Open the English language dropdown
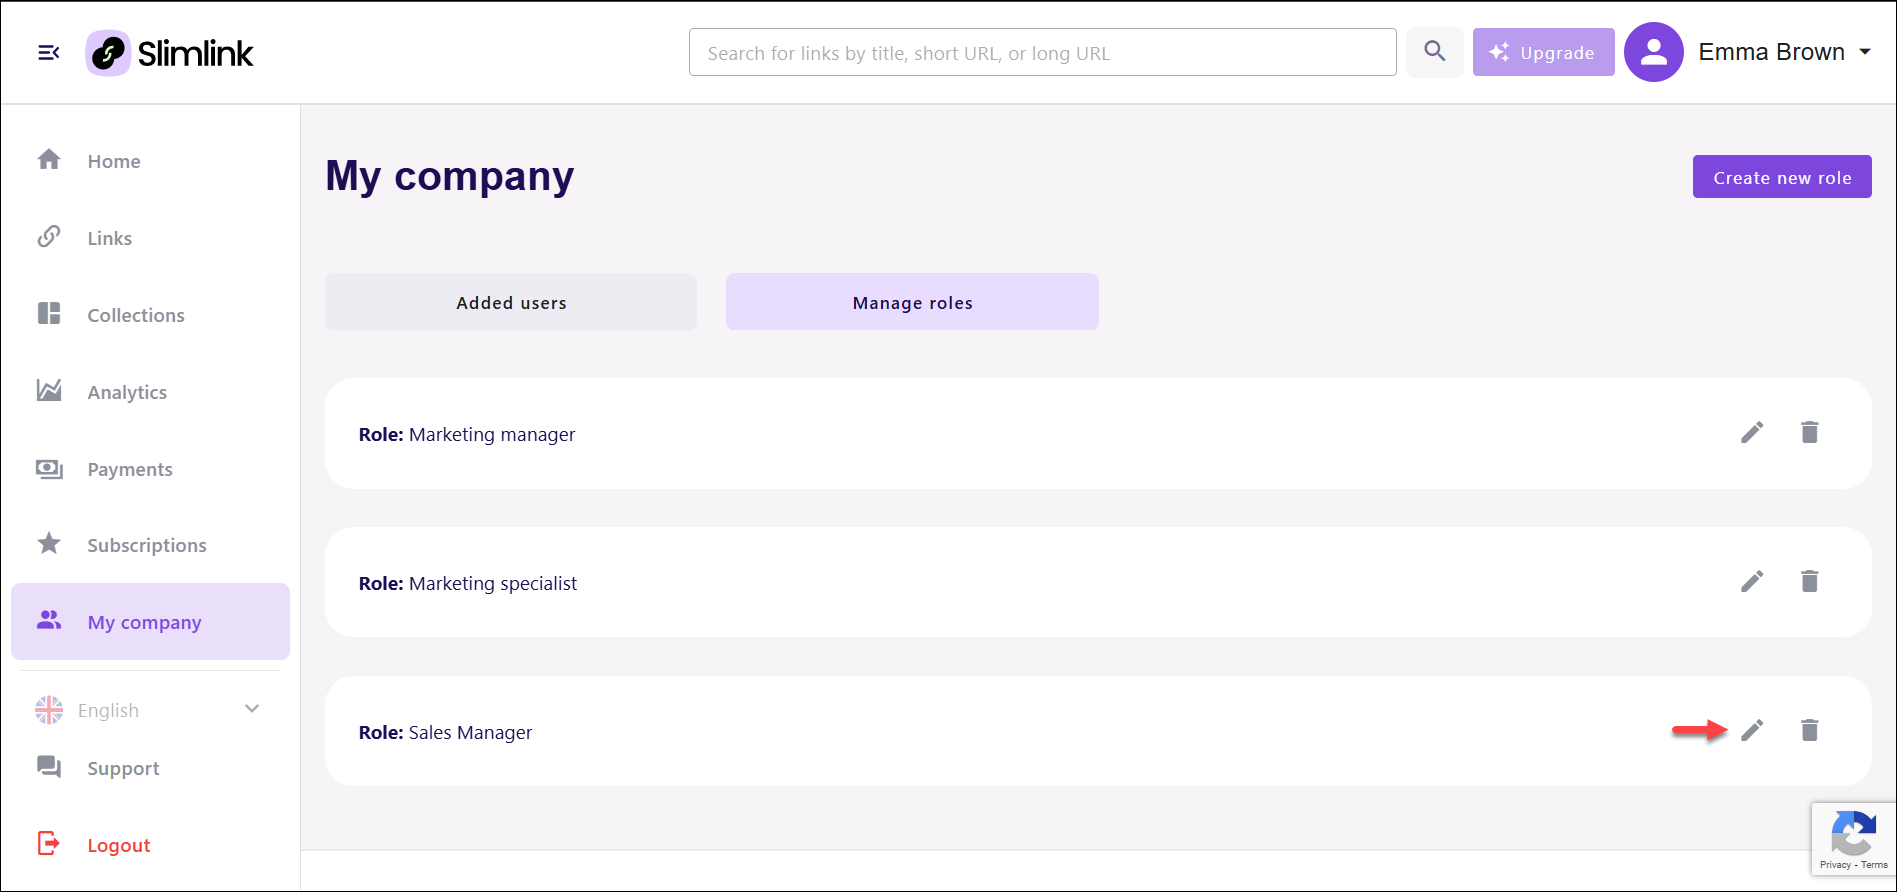 pyautogui.click(x=148, y=710)
